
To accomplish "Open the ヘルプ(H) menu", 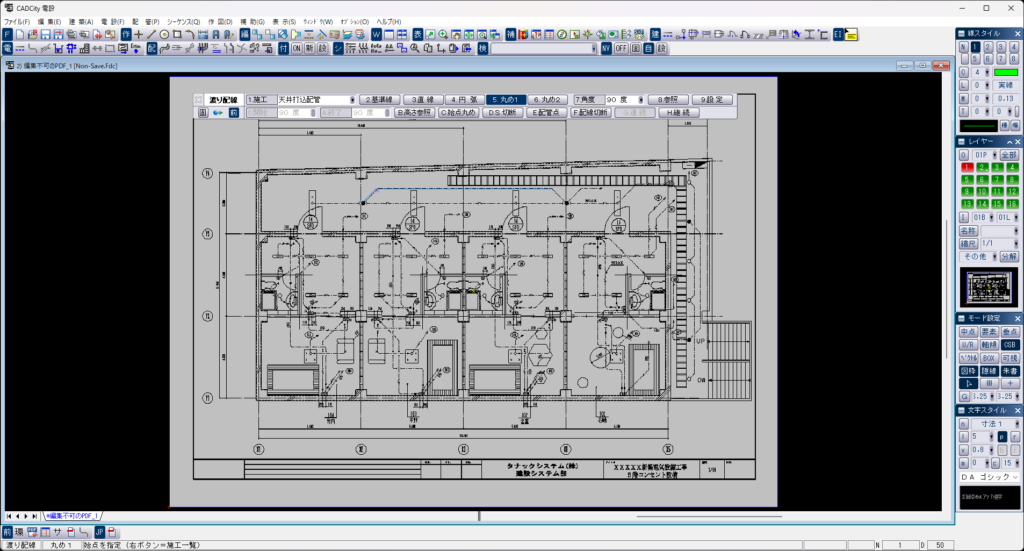I will click(389, 21).
